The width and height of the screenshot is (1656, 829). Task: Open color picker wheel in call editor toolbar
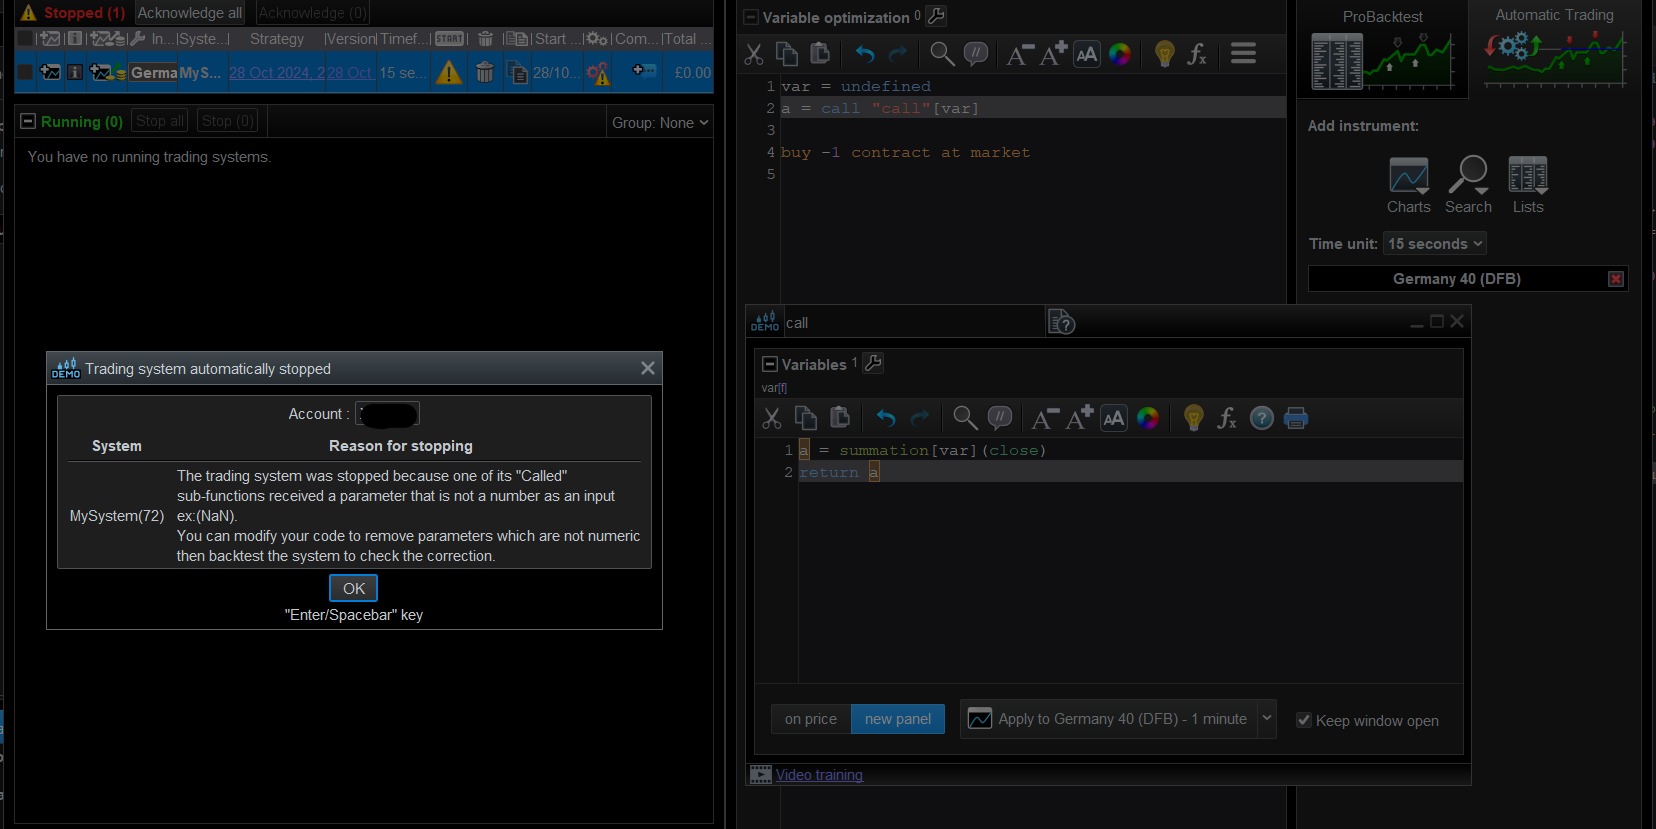[x=1148, y=418]
